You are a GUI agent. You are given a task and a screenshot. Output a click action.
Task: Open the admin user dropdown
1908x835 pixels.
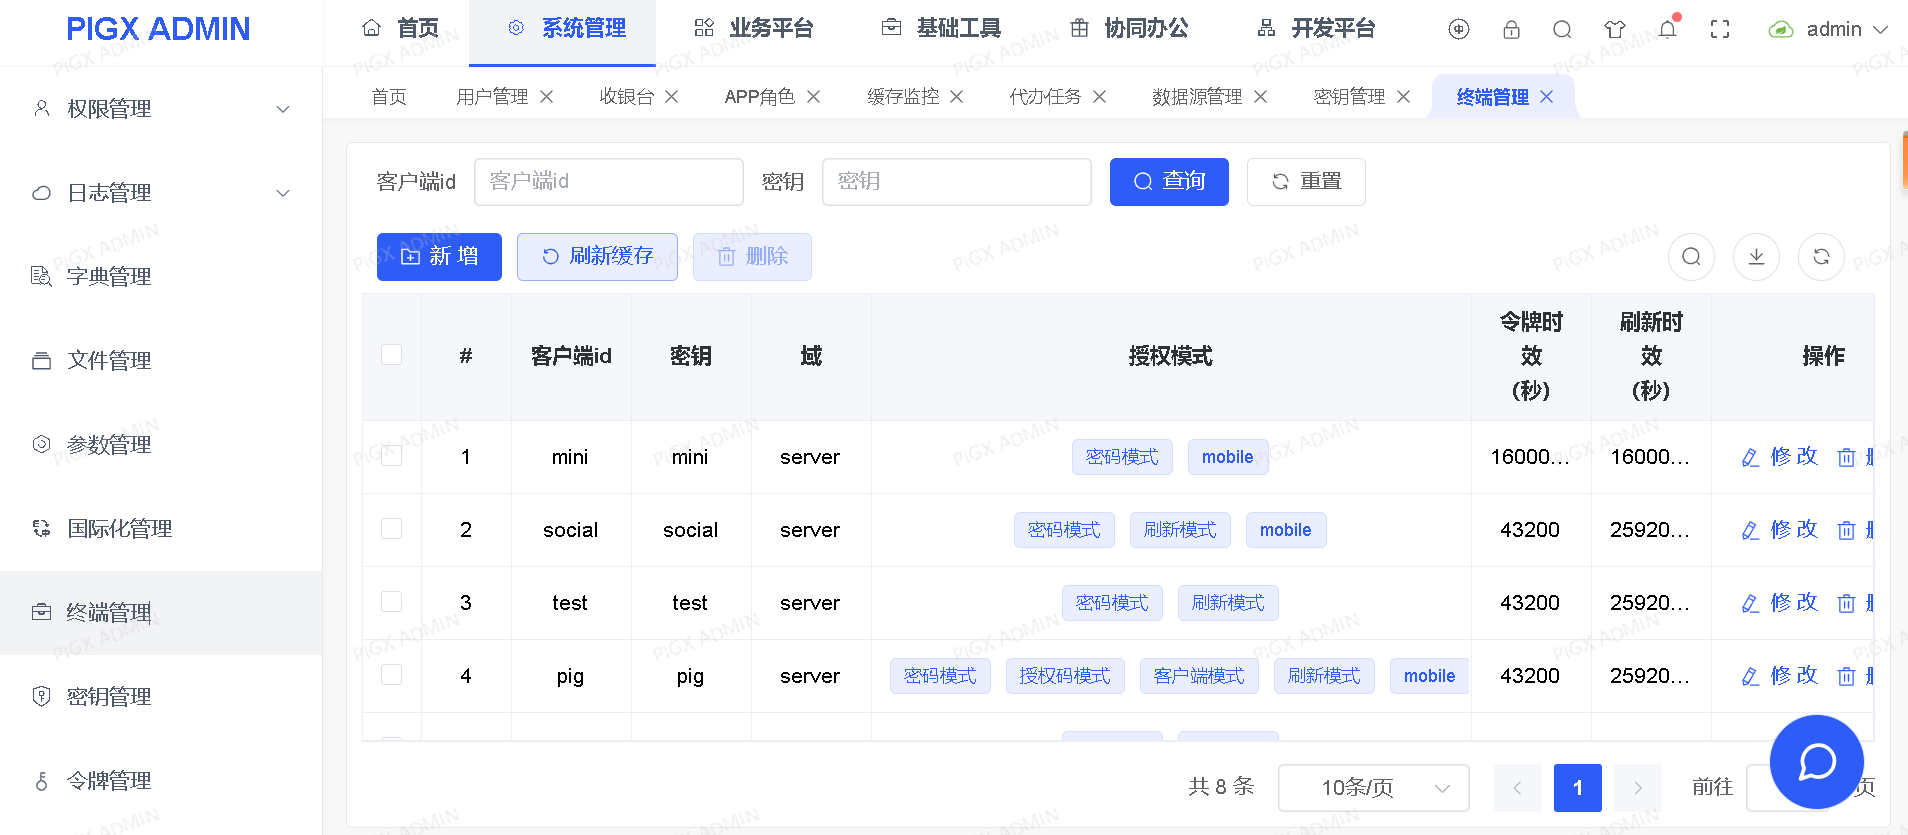coord(1828,29)
